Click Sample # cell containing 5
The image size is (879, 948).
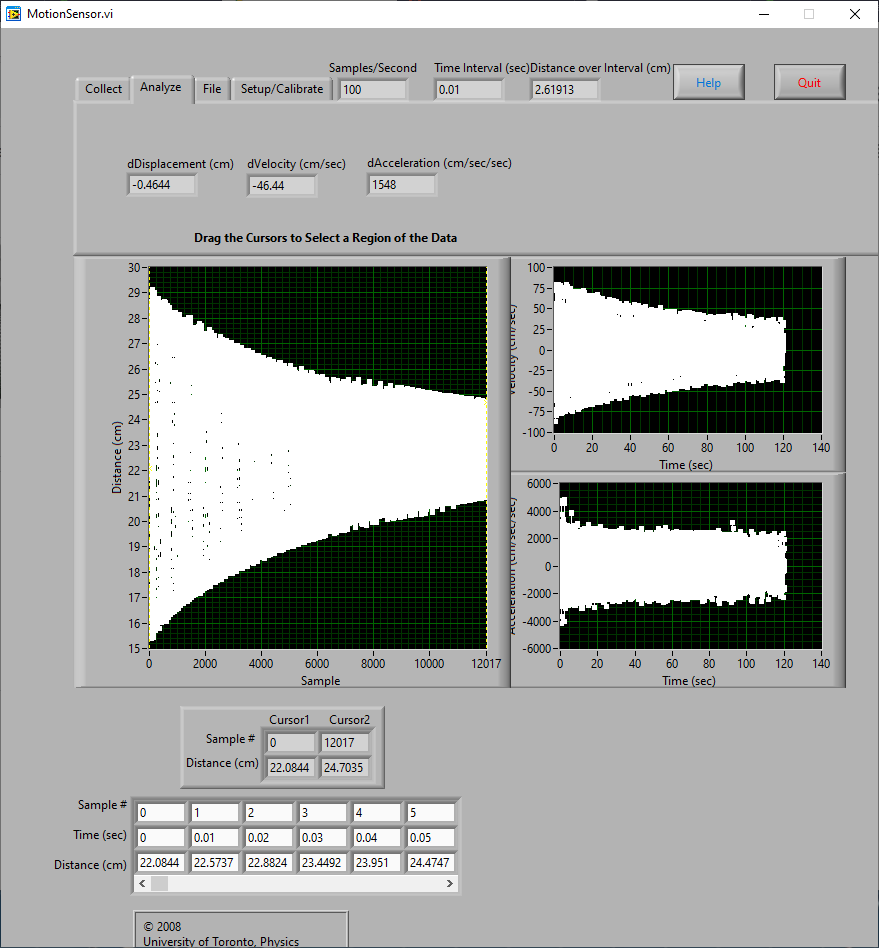click(x=431, y=813)
